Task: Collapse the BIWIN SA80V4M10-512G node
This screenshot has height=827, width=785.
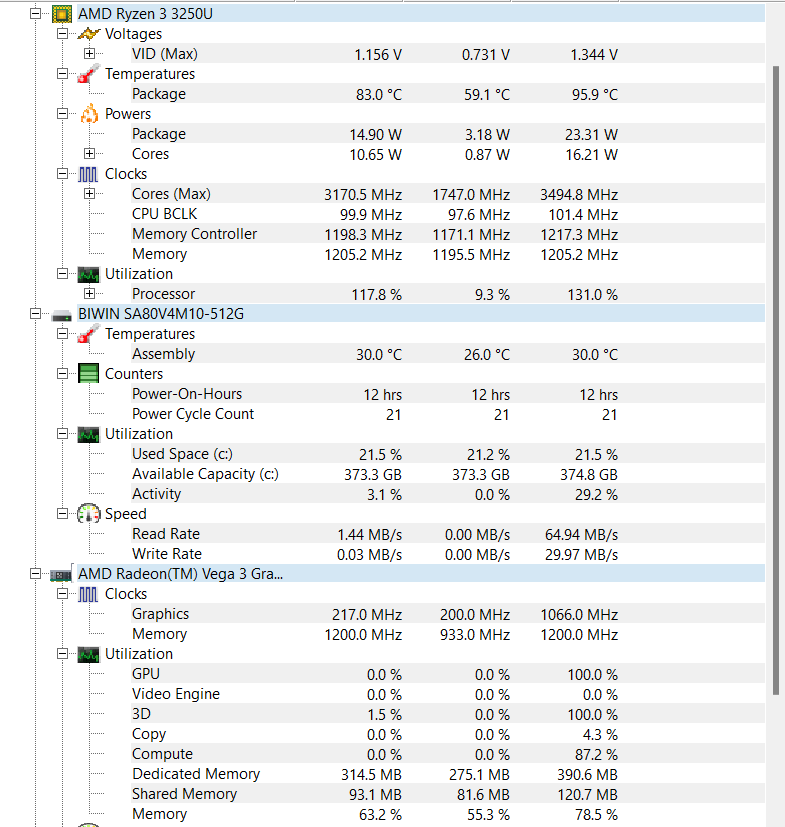Action: [37, 314]
